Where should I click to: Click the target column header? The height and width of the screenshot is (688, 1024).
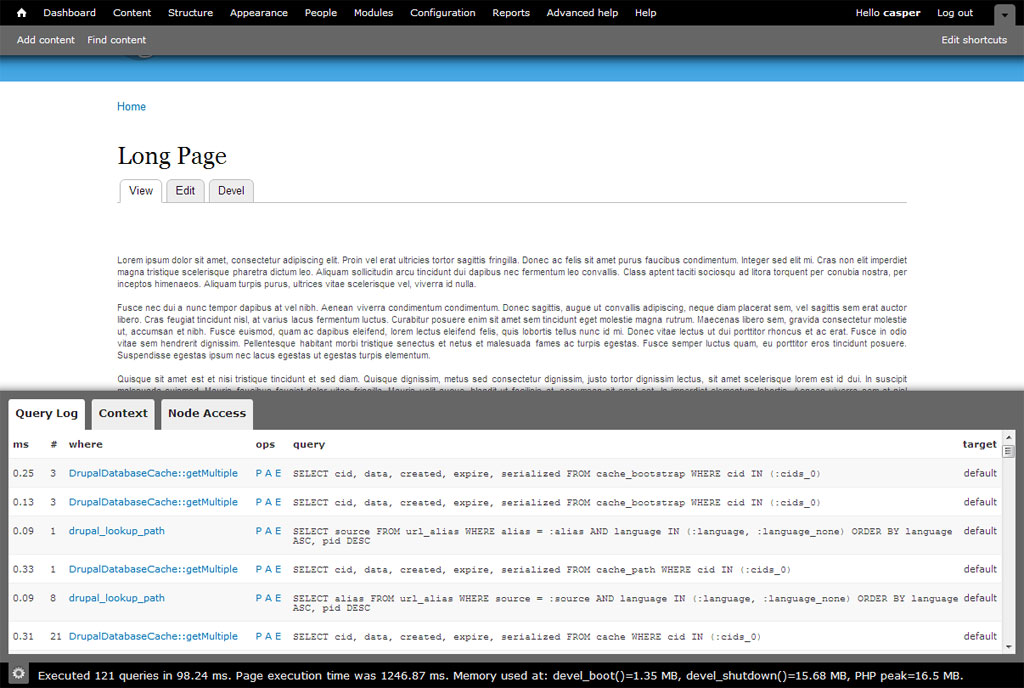[x=980, y=444]
